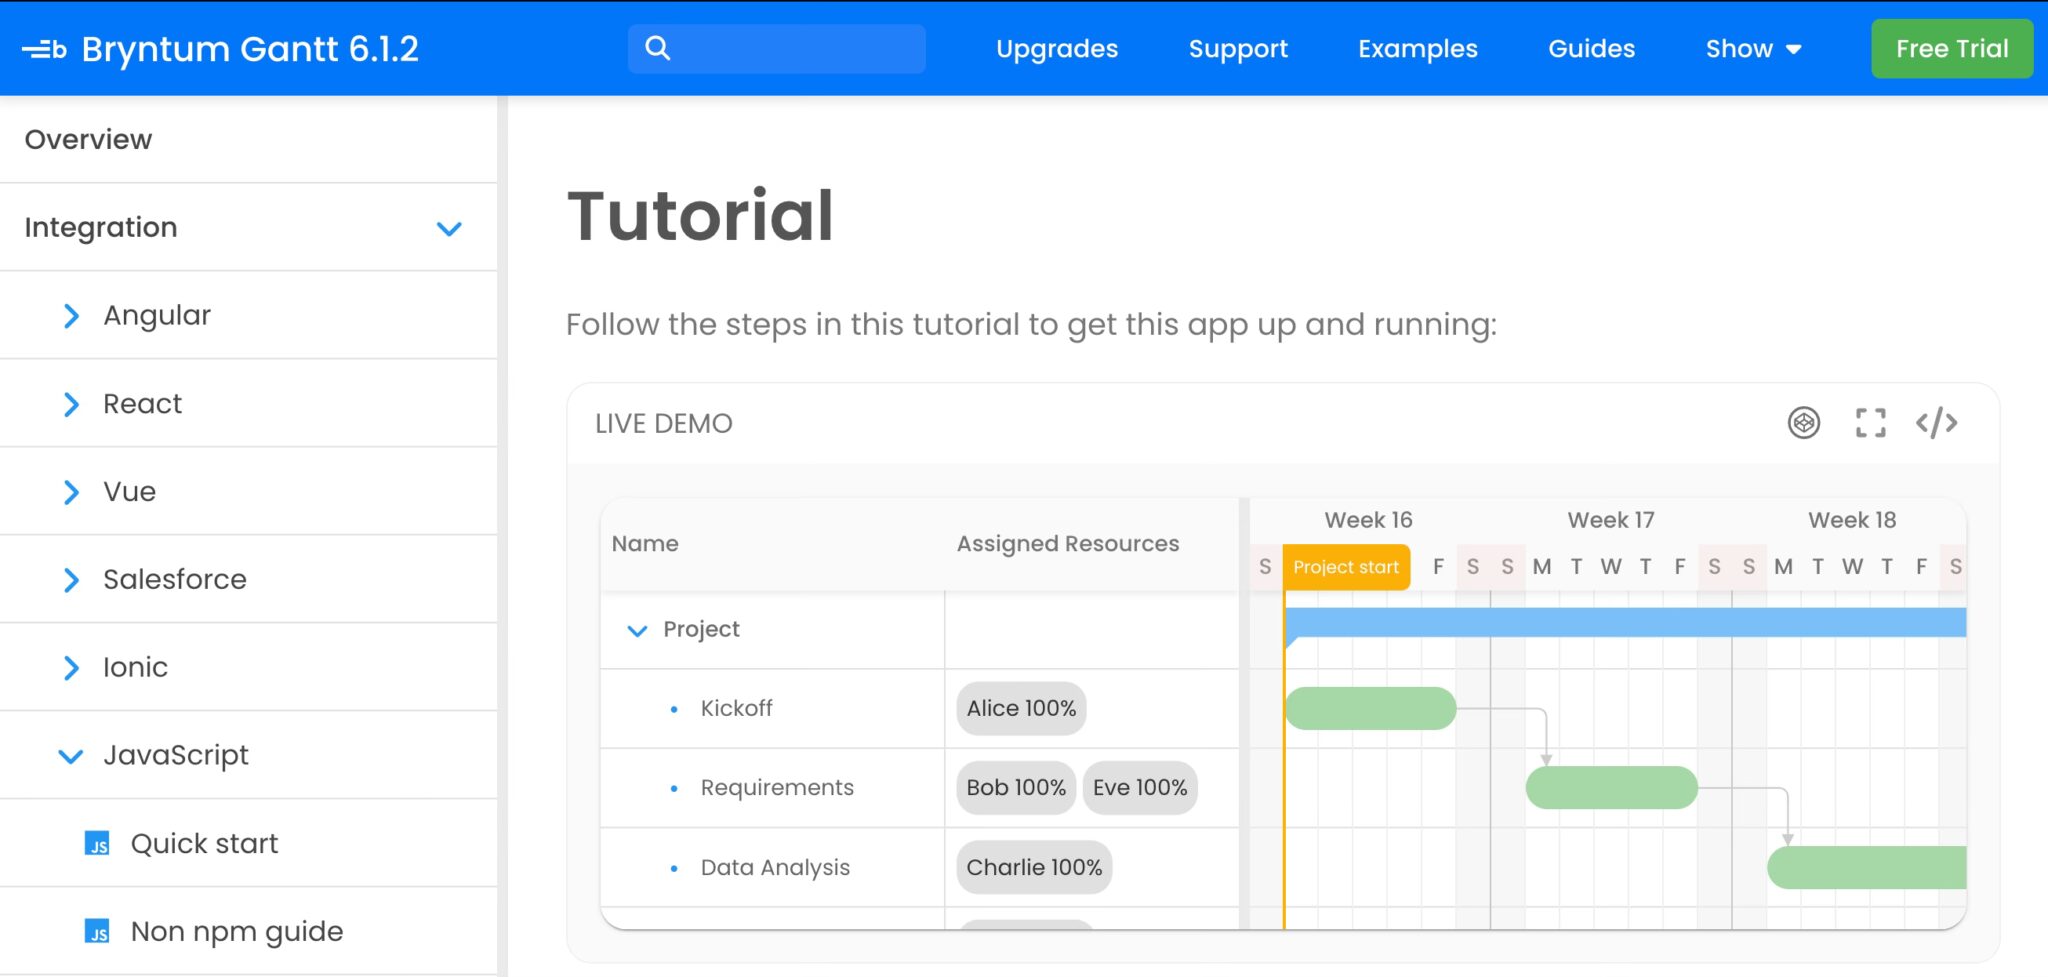Click the Bryntum Gantt 6.1.2 title
2048x977 pixels.
pos(250,49)
